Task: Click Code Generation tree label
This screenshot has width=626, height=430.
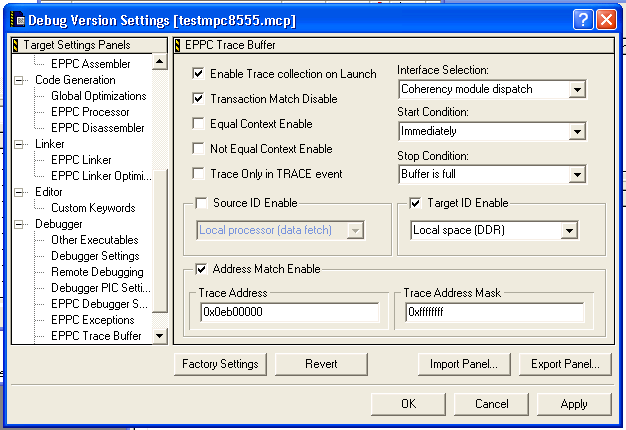Action: 75,80
